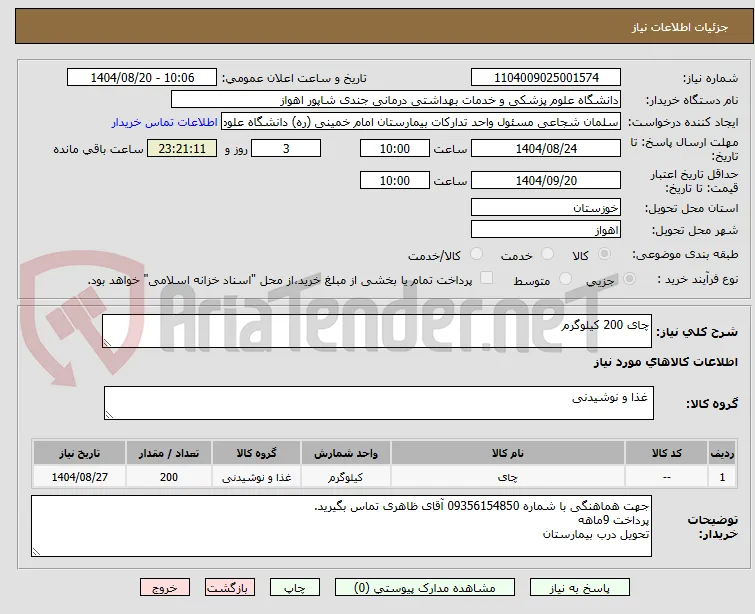Click the response deadline date 1404/08/24 field
755x614 pixels.
546,148
